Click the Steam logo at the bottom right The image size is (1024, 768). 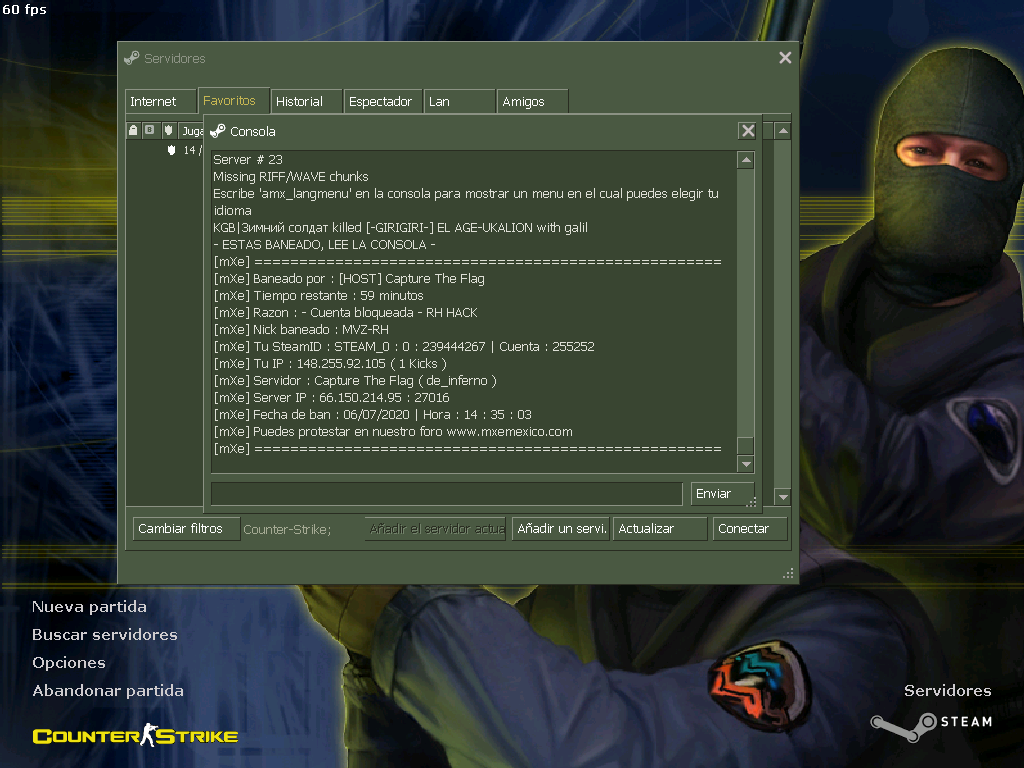point(932,726)
